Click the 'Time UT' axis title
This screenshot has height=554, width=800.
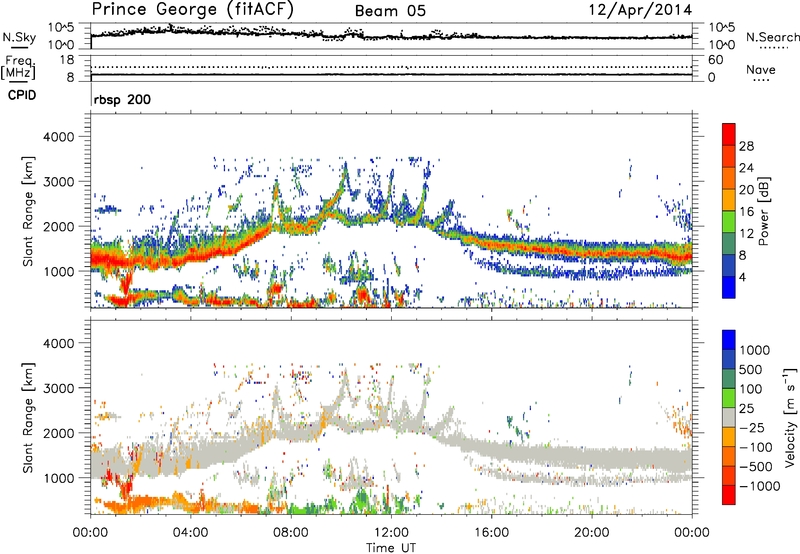391,548
